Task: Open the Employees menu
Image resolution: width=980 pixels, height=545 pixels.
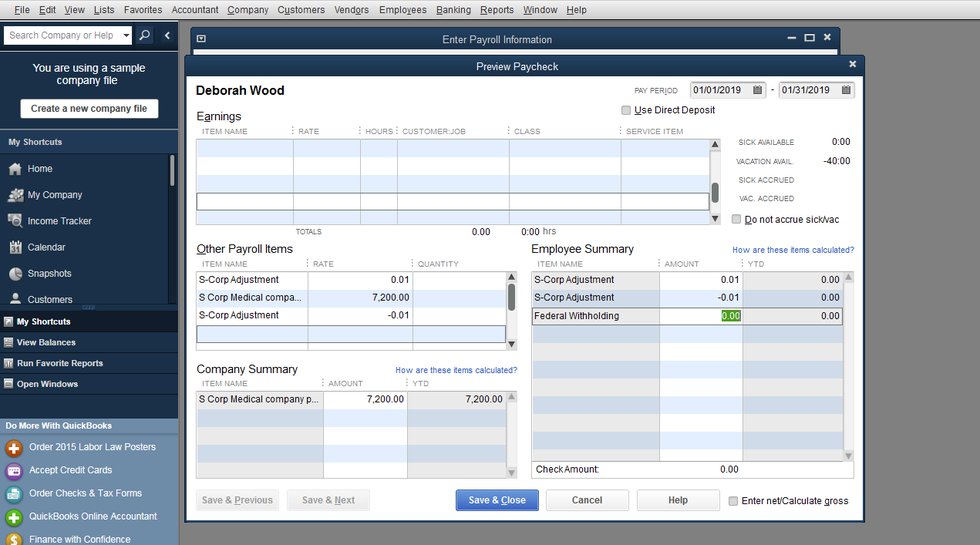Action: click(402, 10)
